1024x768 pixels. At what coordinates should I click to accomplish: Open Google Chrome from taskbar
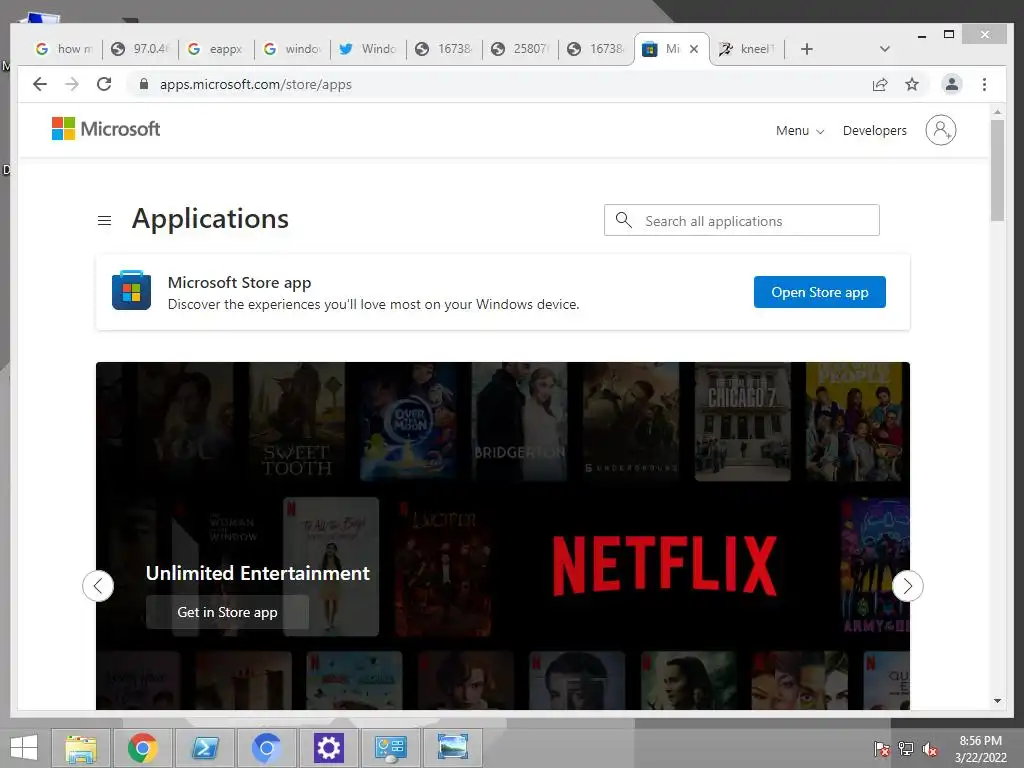tap(142, 748)
